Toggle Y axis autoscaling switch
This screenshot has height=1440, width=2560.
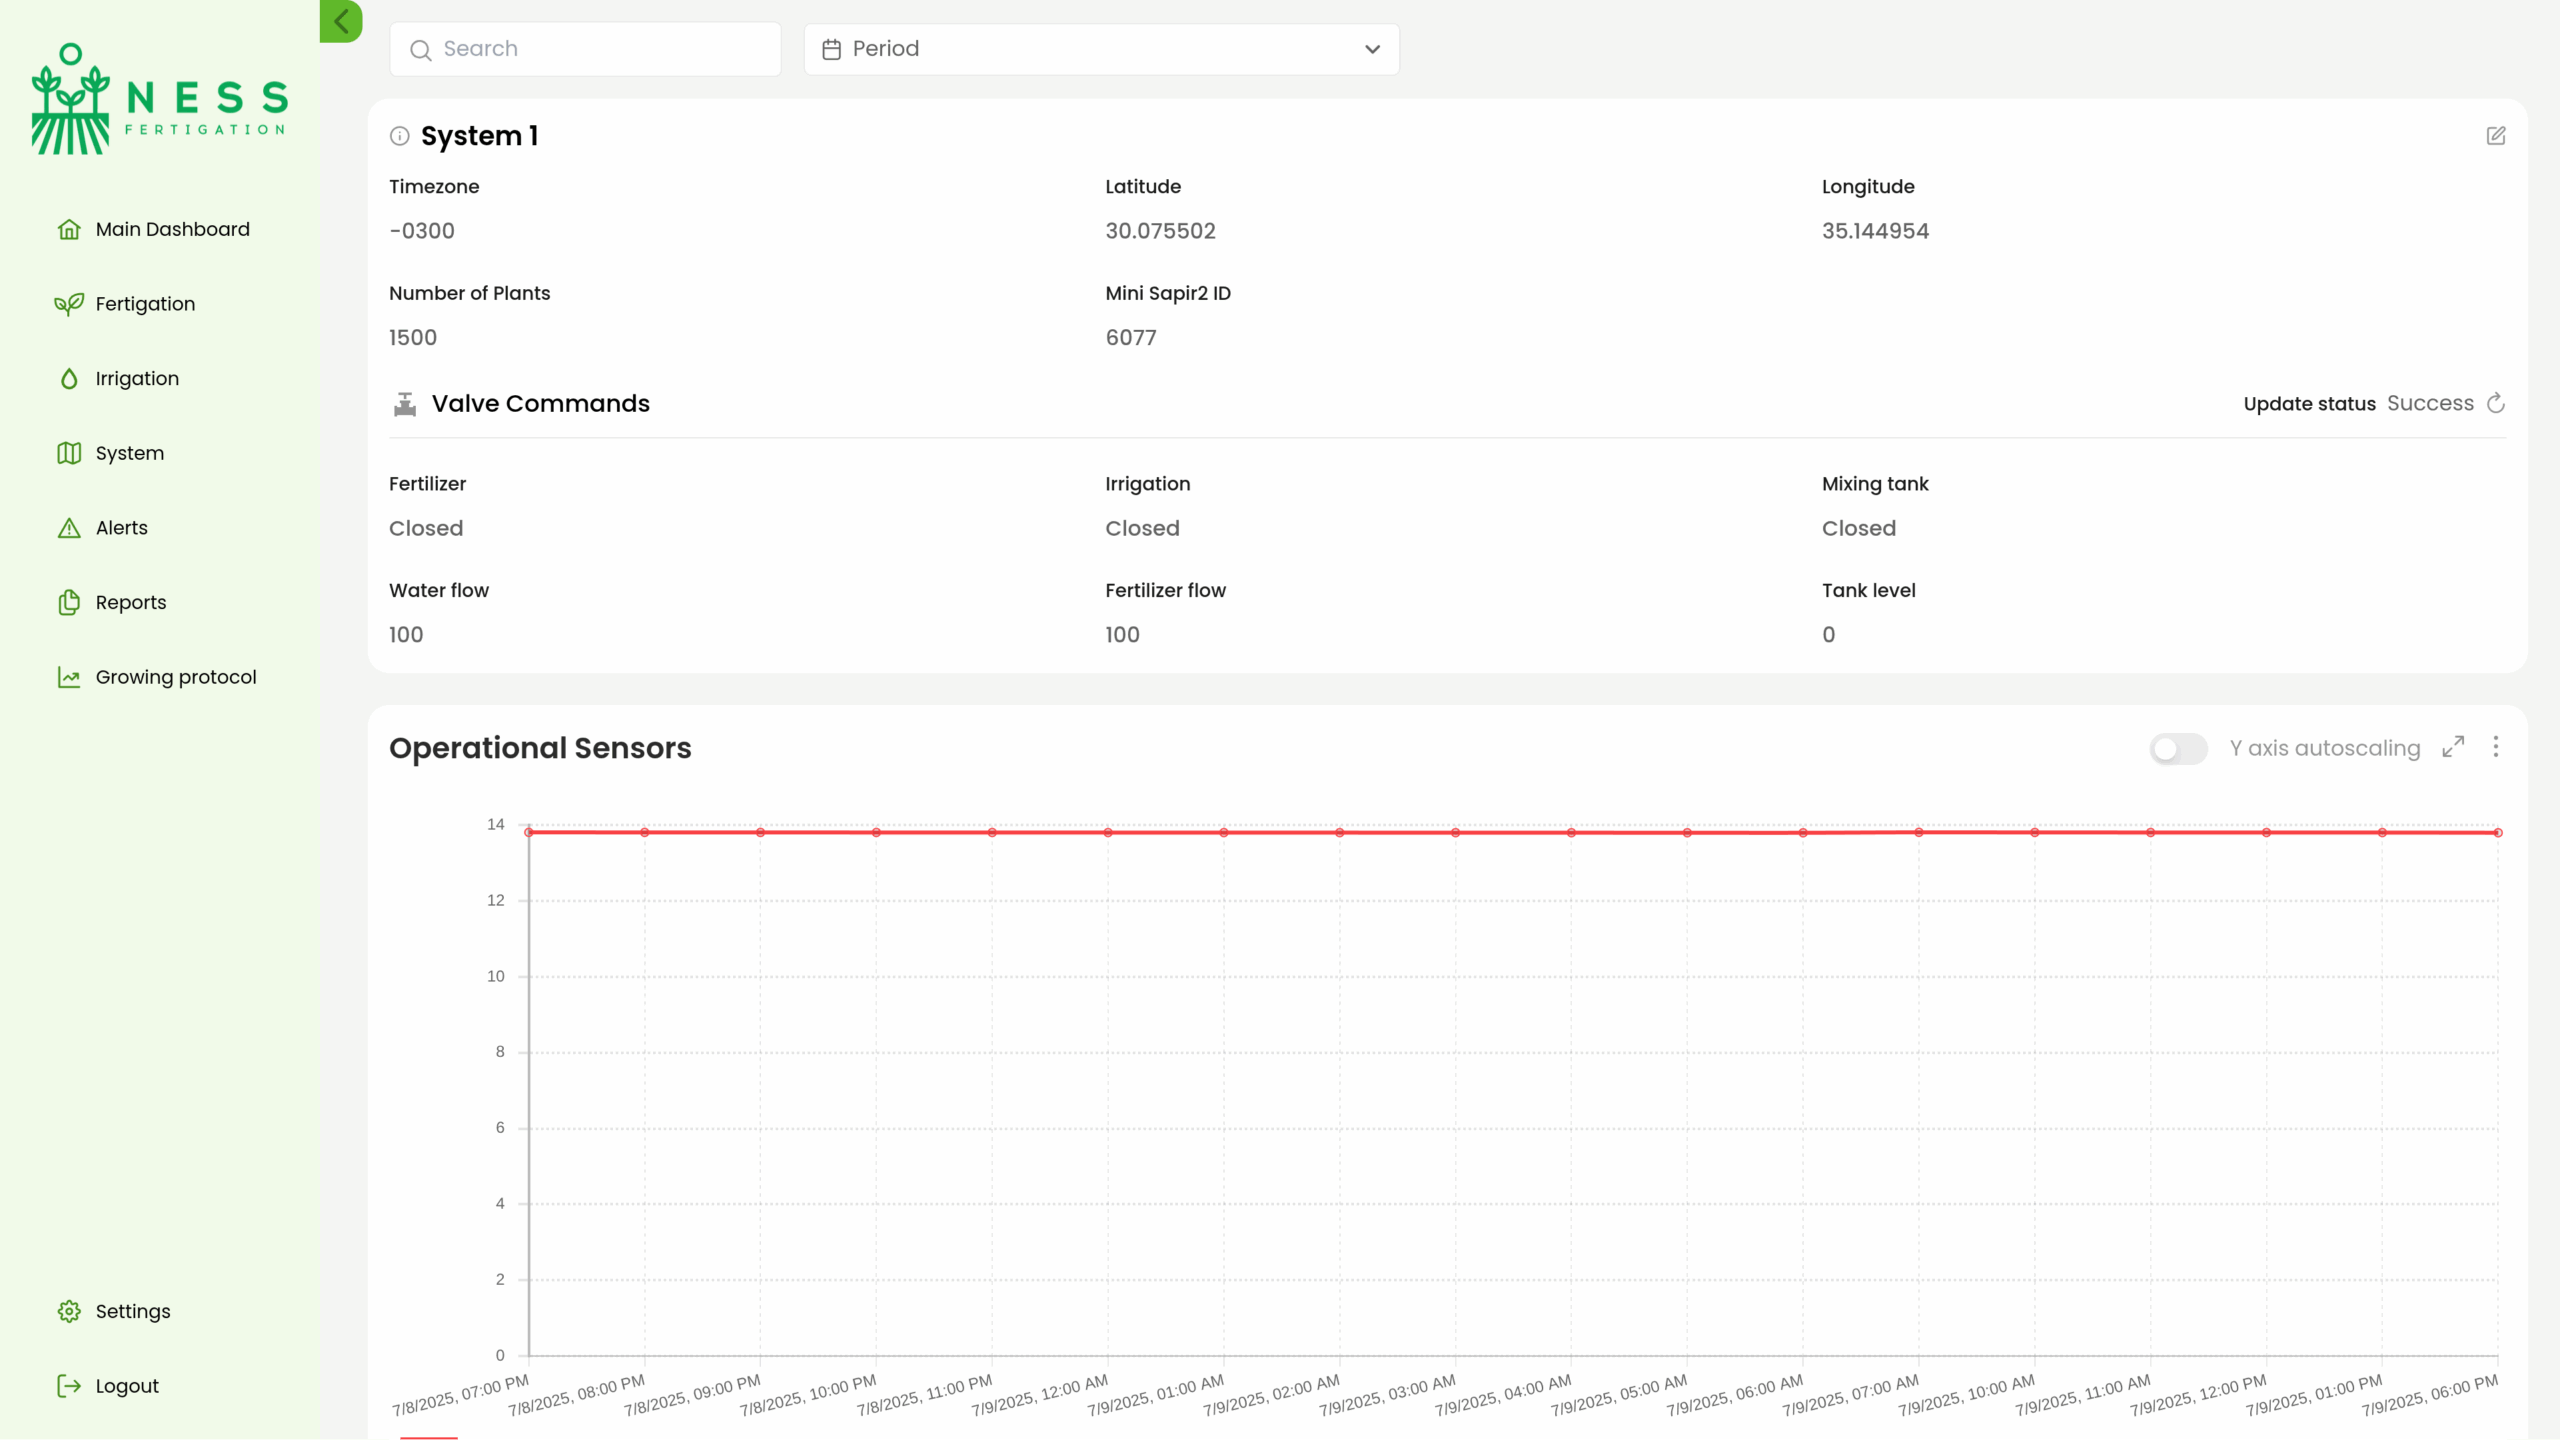[2178, 748]
